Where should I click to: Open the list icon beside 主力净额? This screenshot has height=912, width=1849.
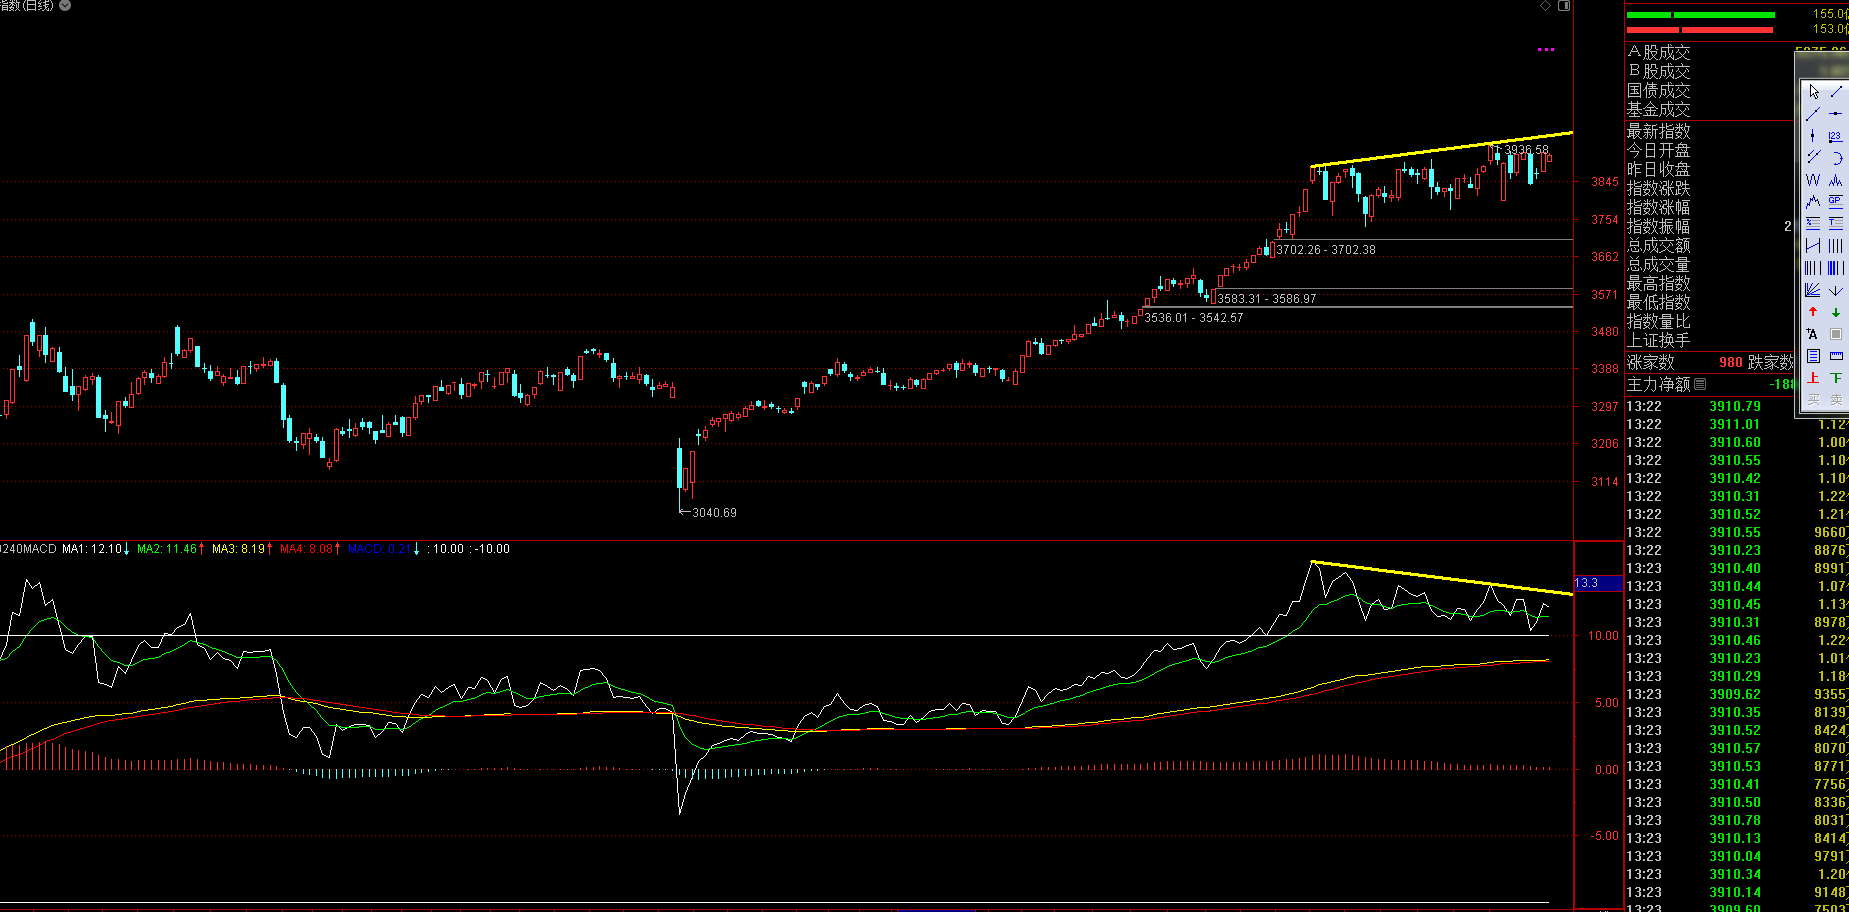1700,384
